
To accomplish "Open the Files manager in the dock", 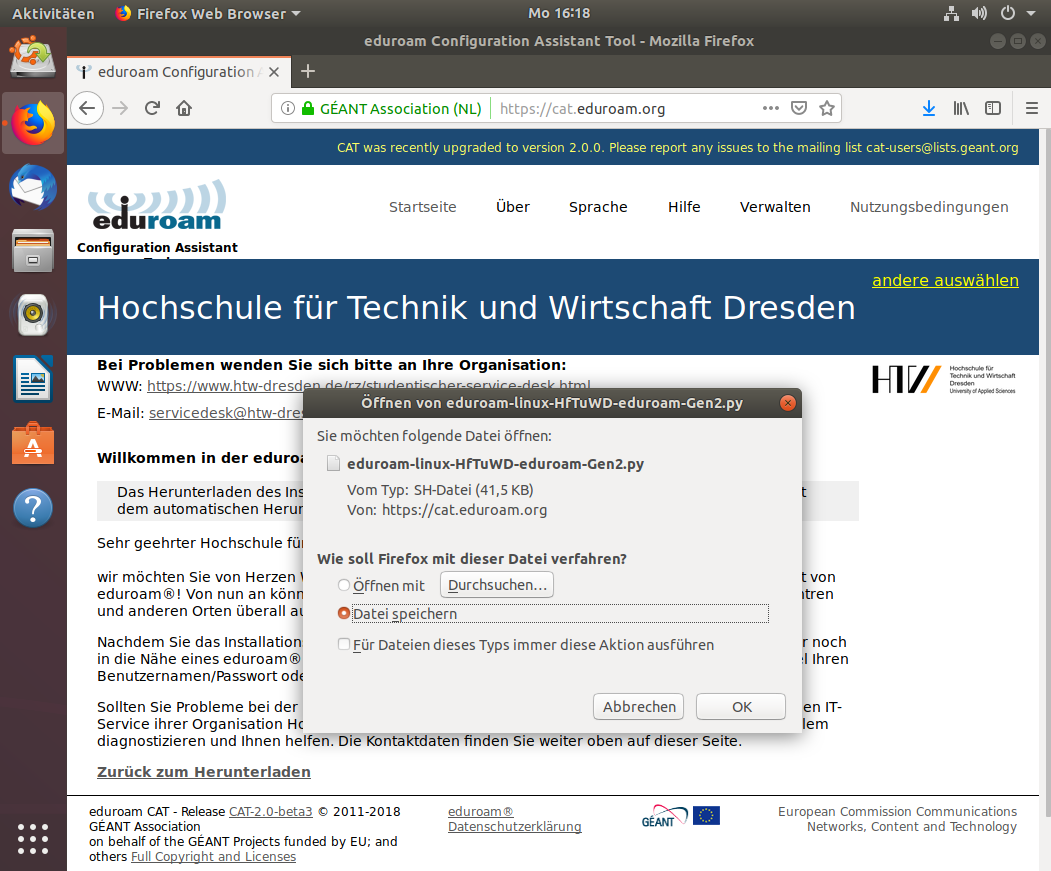I will [33, 251].
